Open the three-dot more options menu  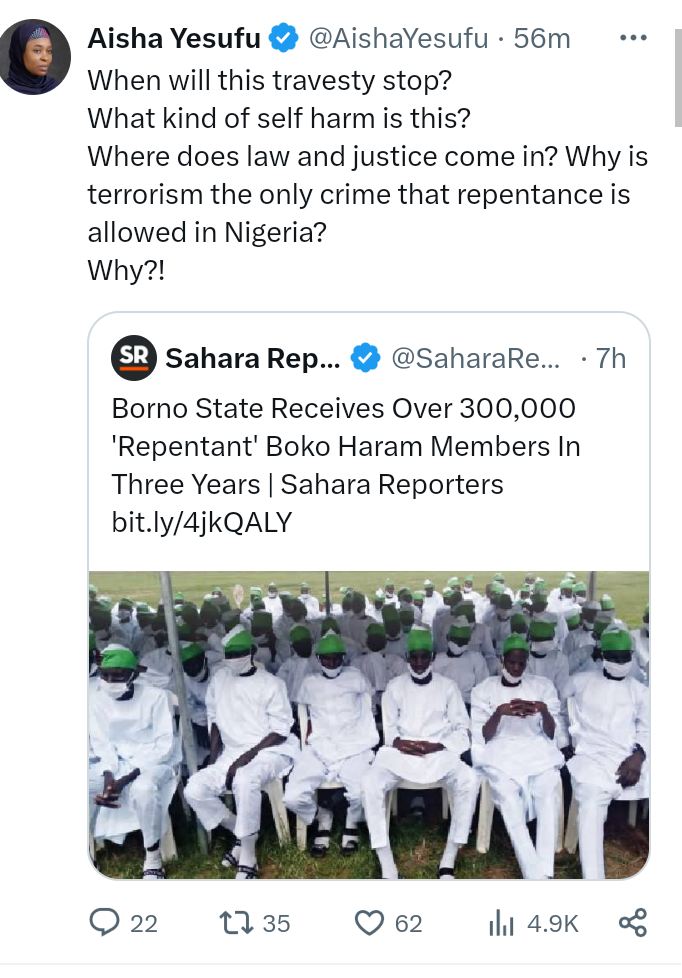tap(634, 38)
